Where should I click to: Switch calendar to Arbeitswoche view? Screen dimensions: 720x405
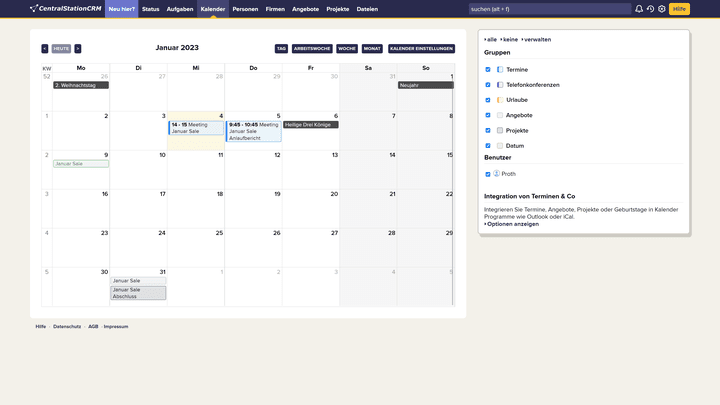click(312, 48)
